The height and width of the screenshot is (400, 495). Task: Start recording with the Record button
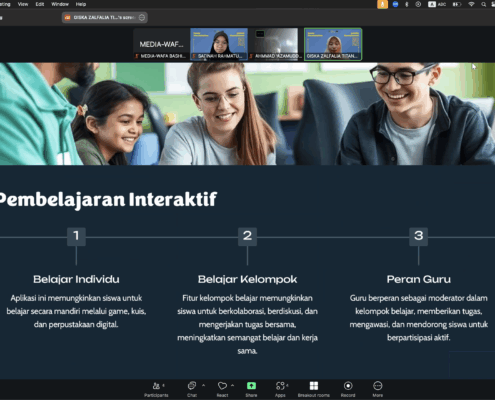tap(348, 389)
